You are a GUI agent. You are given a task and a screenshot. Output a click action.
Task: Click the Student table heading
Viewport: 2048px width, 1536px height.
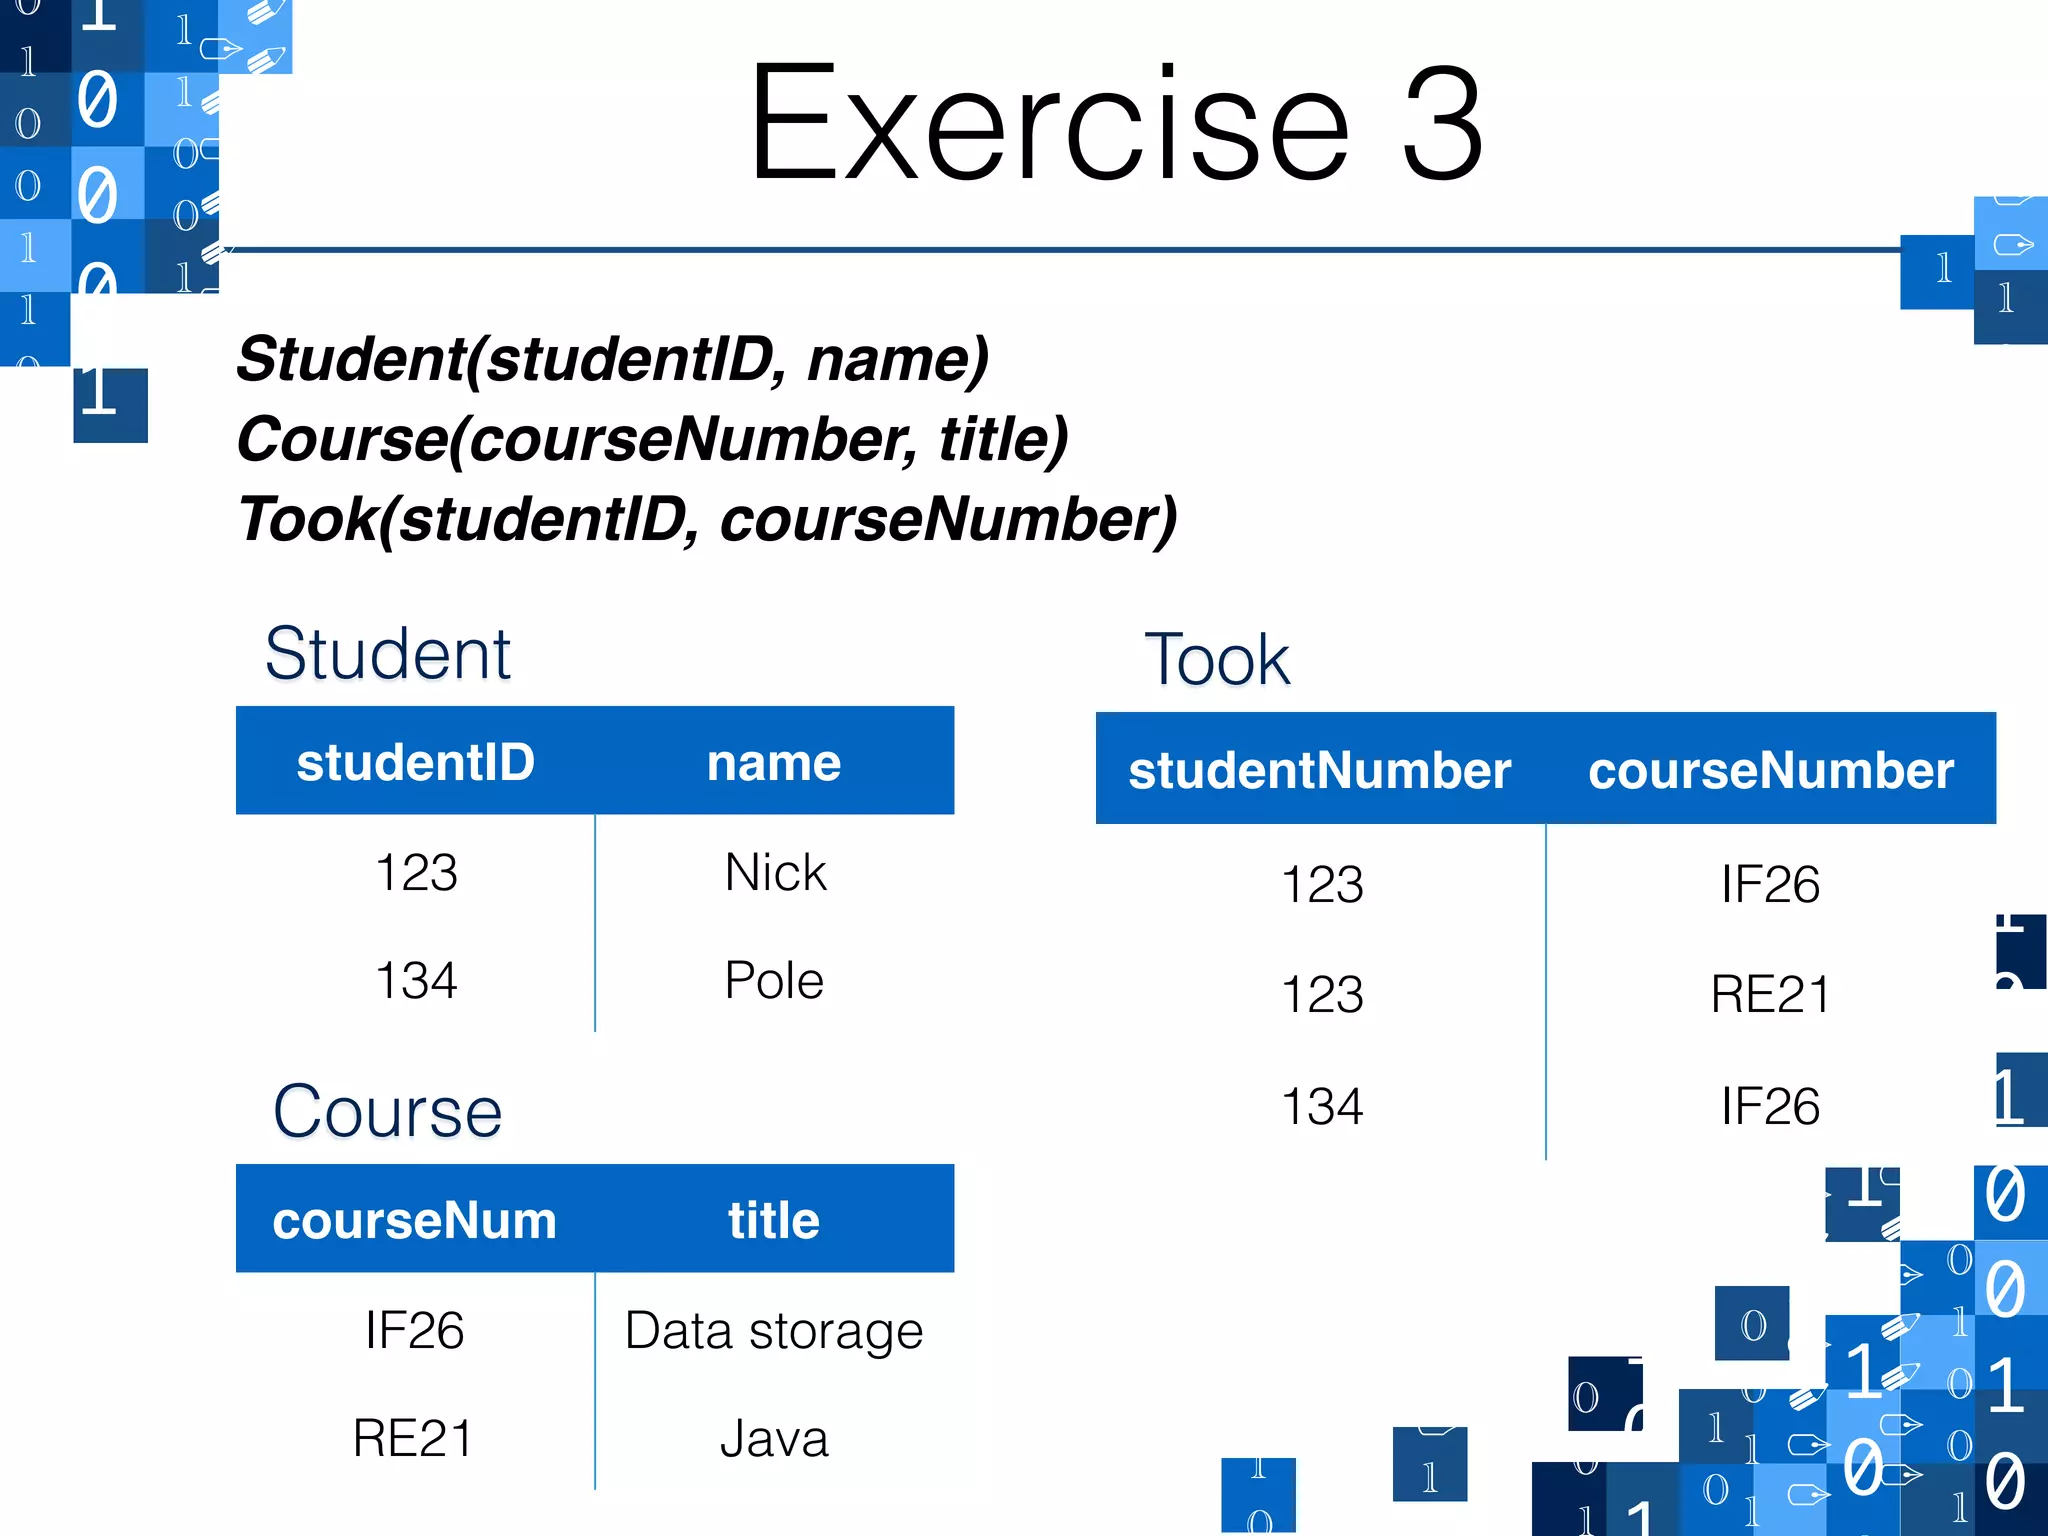[x=388, y=654]
